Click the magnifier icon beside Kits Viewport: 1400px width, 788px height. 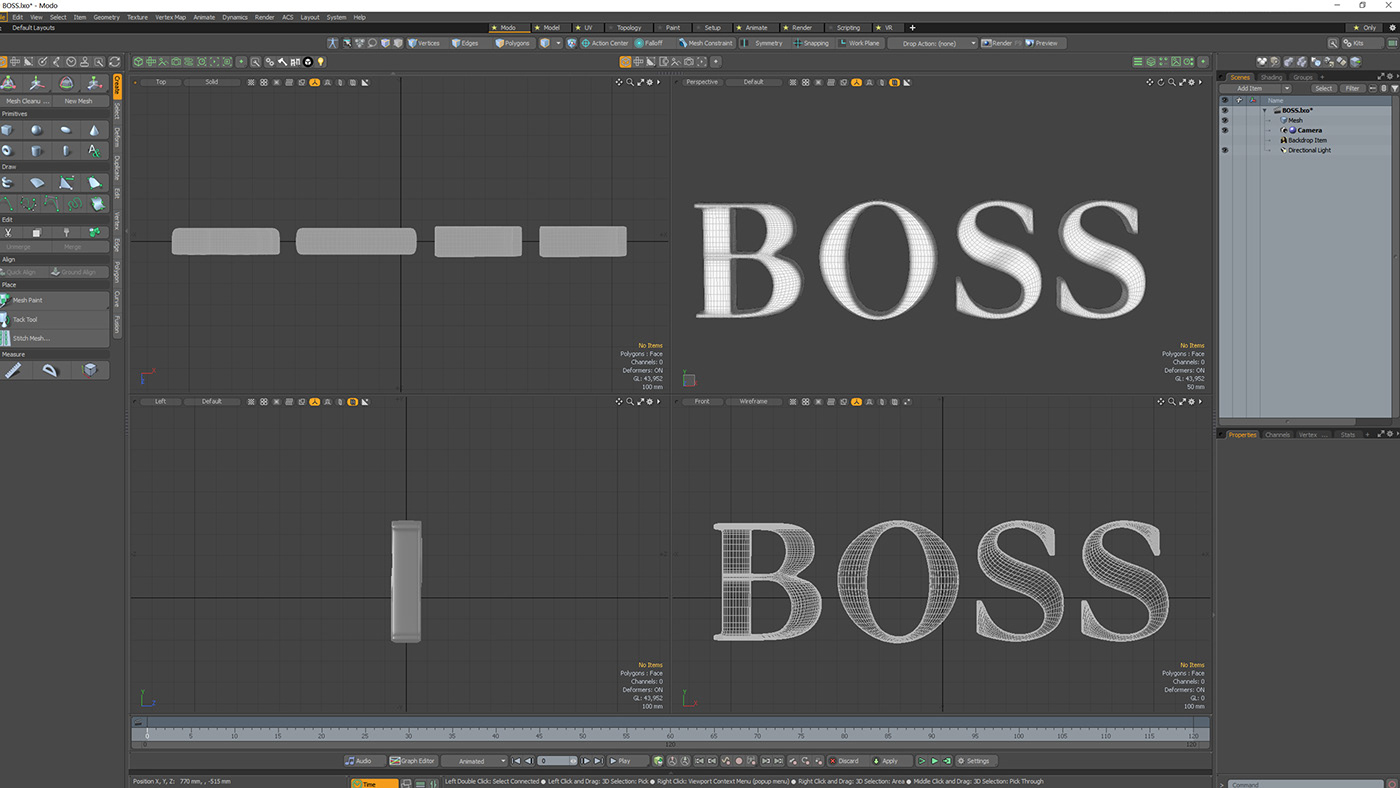pos(1333,43)
